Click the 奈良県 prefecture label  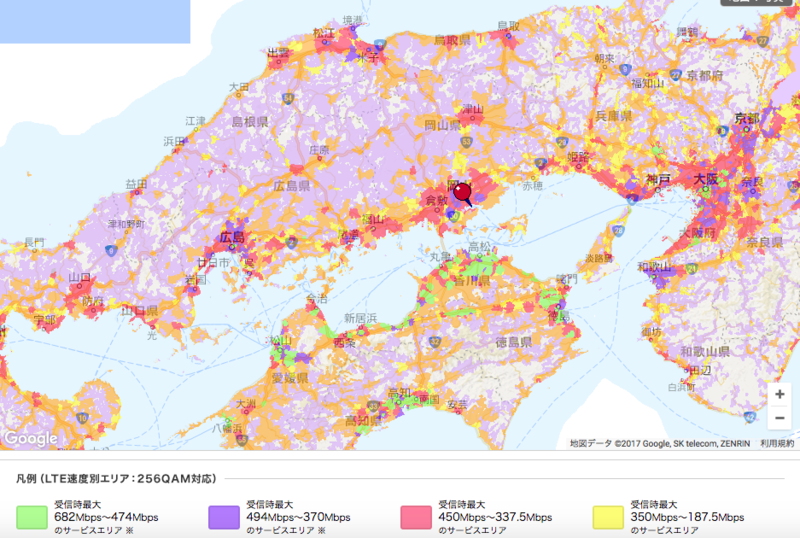765,242
